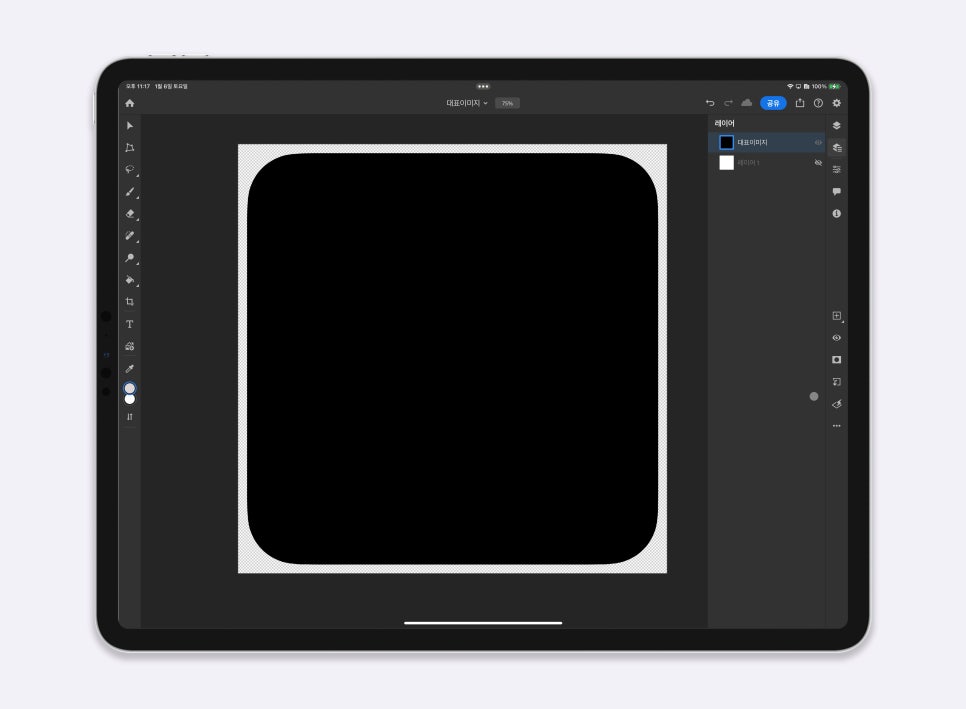Click the 레이어 panel heading
This screenshot has width=966, height=709.
coord(724,123)
